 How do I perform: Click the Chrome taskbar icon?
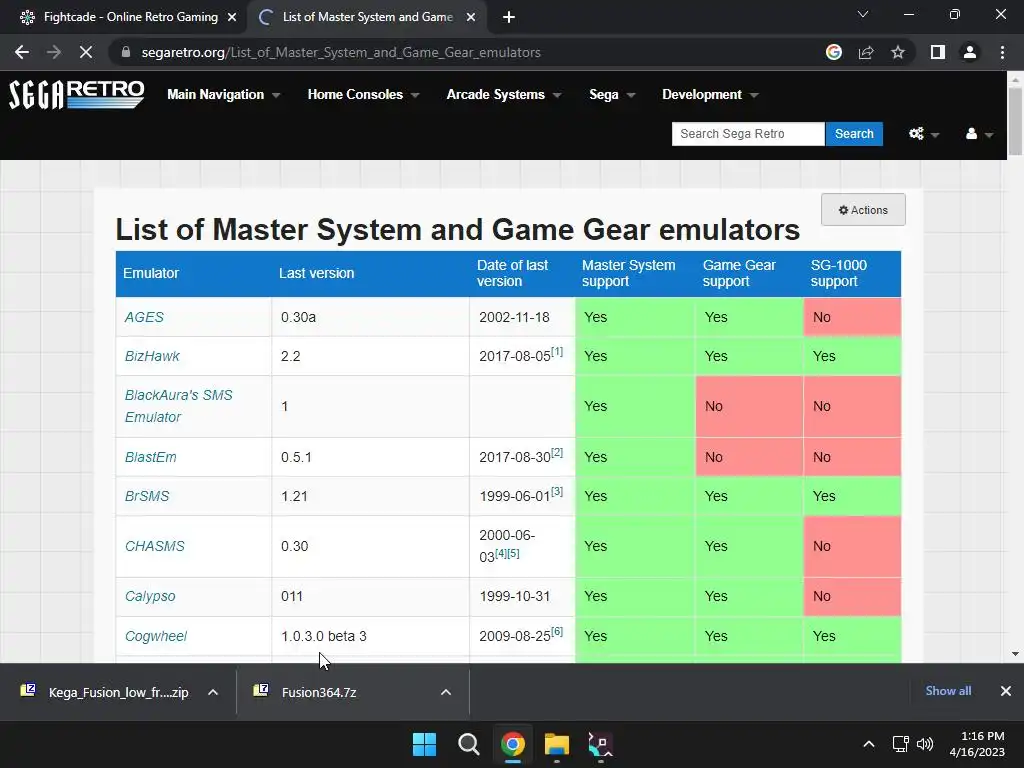(513, 744)
